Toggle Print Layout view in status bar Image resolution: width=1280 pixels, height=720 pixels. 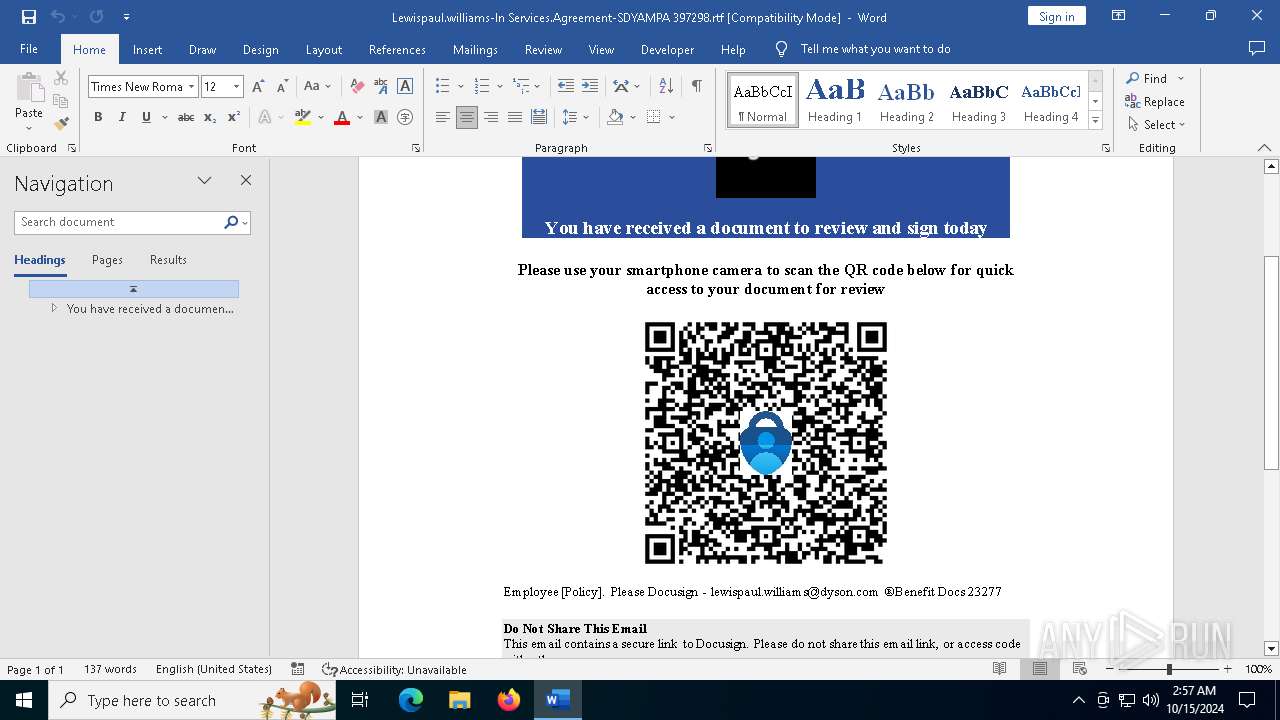click(1040, 669)
